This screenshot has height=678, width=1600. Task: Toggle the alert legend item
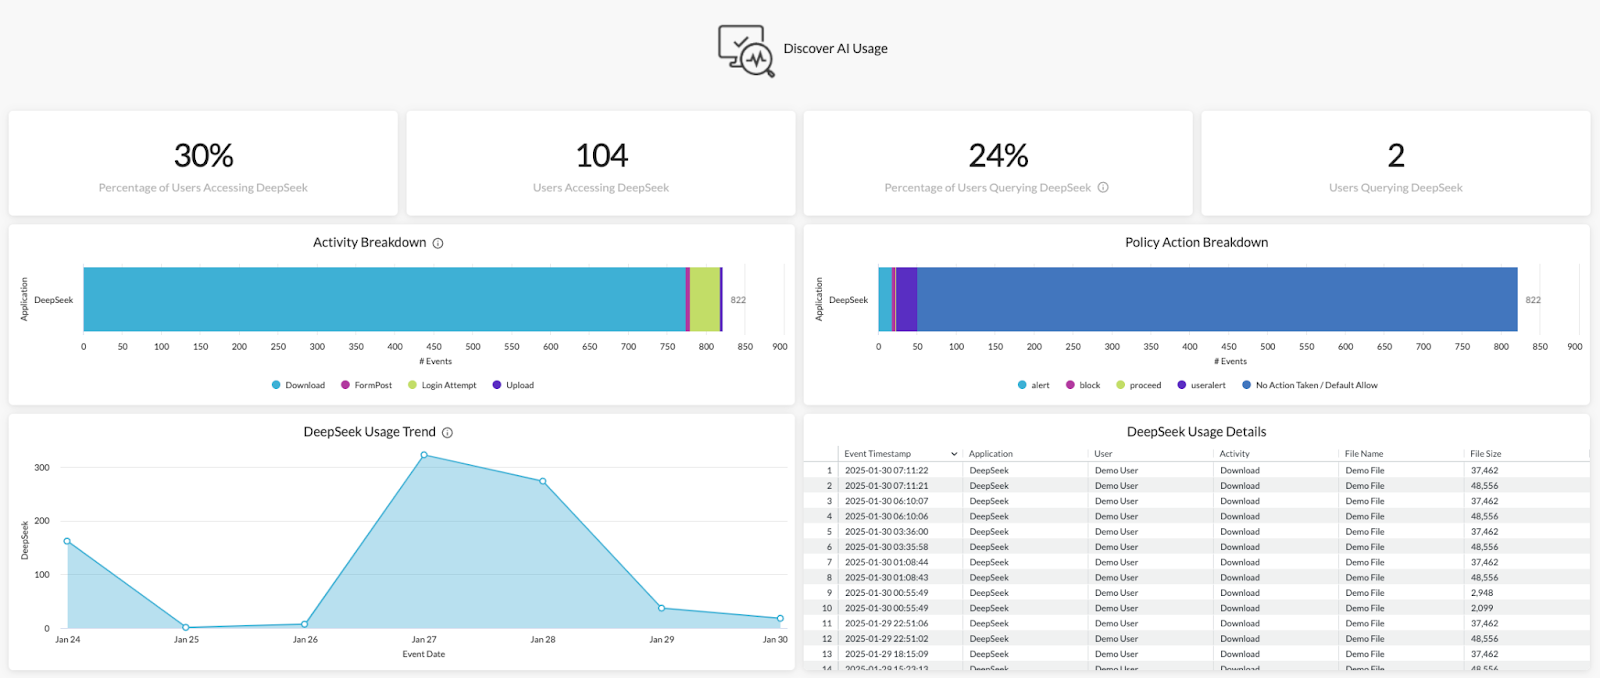pos(1033,385)
